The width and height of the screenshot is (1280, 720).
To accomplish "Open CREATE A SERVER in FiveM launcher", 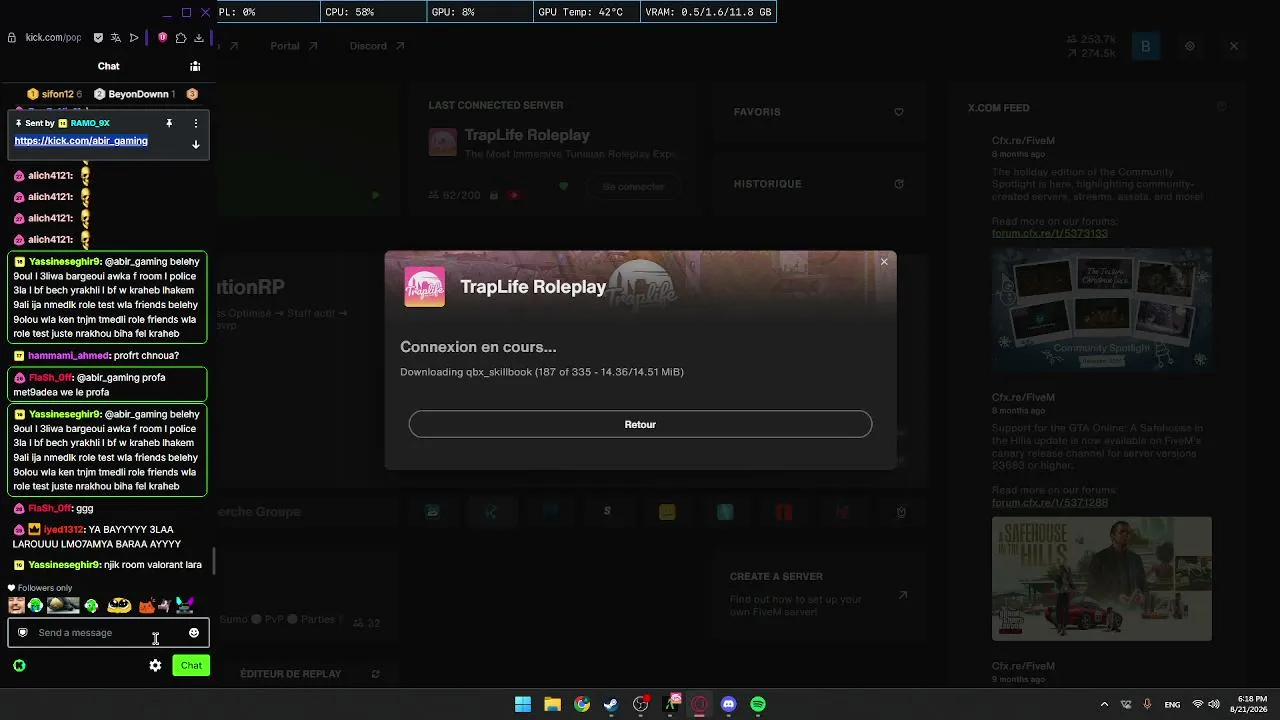I will point(818,594).
